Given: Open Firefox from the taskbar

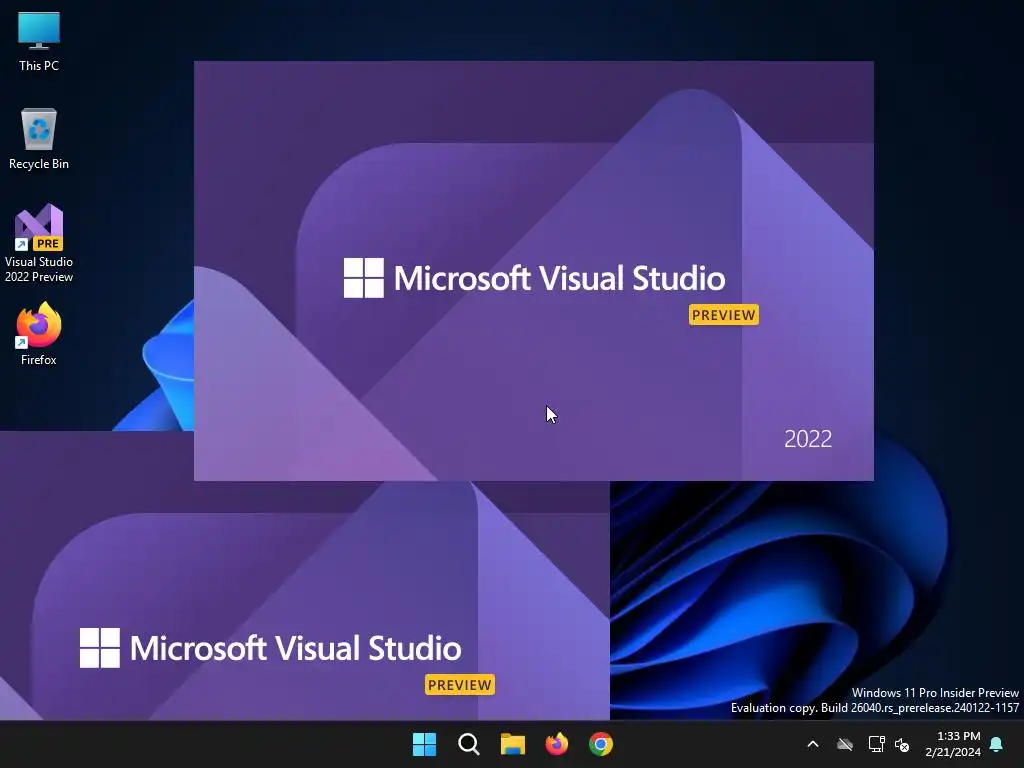Looking at the screenshot, I should click(x=556, y=744).
